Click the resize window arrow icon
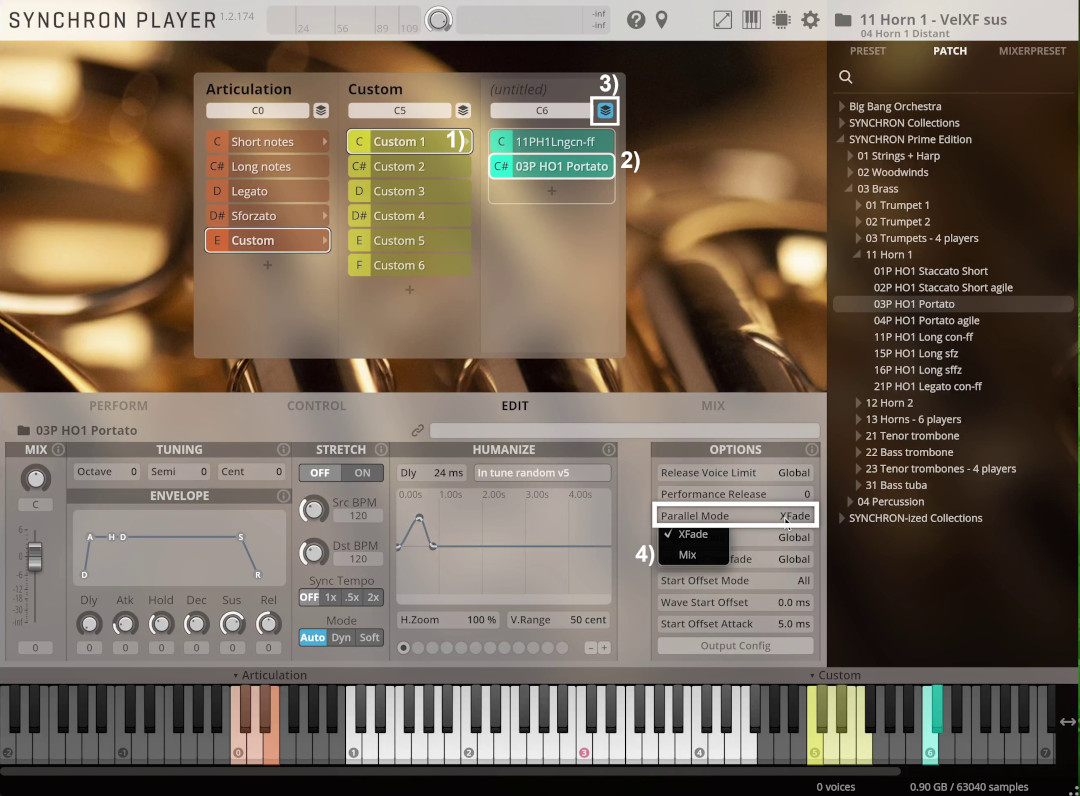Image resolution: width=1080 pixels, height=796 pixels. (x=723, y=20)
